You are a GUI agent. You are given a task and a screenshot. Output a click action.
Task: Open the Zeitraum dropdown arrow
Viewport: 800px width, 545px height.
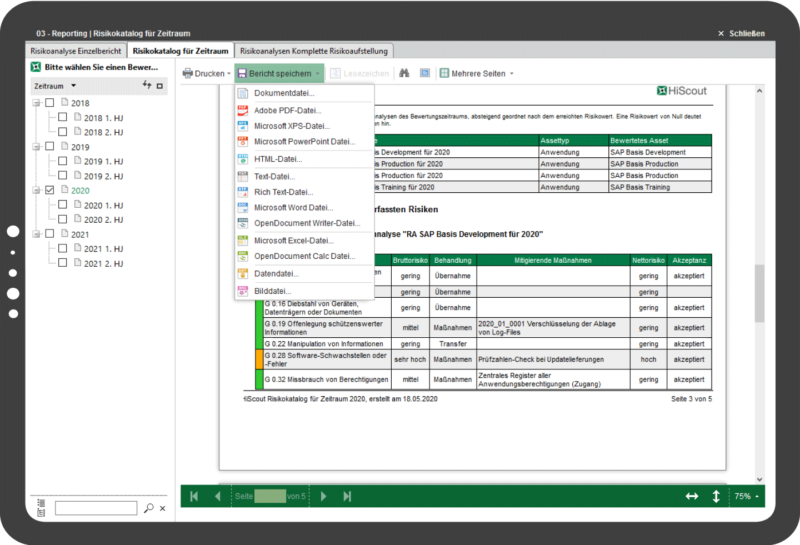pos(73,86)
